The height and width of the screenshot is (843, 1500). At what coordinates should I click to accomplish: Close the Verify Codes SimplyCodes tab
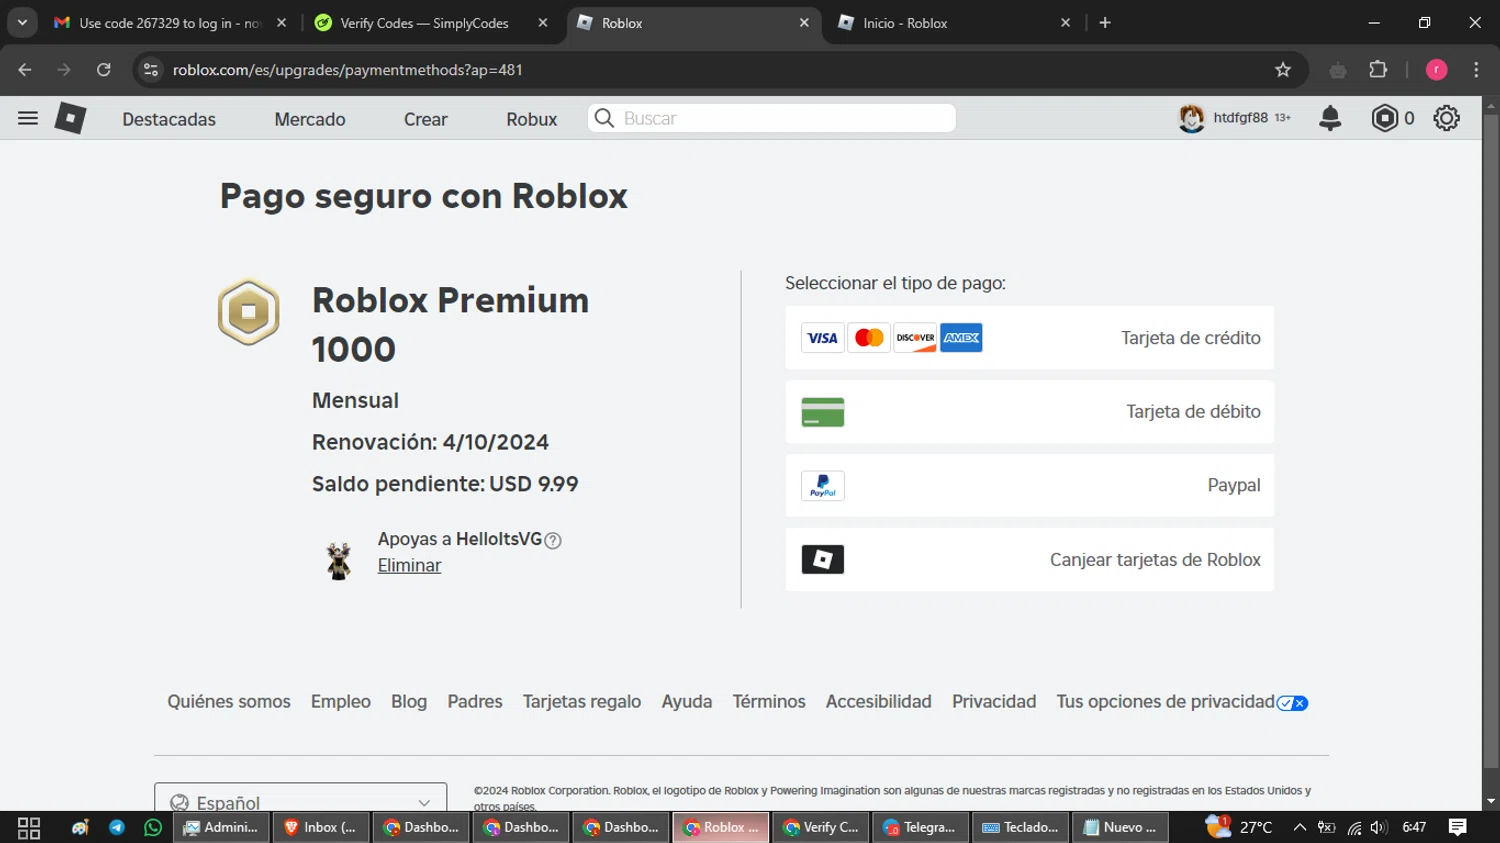(543, 22)
